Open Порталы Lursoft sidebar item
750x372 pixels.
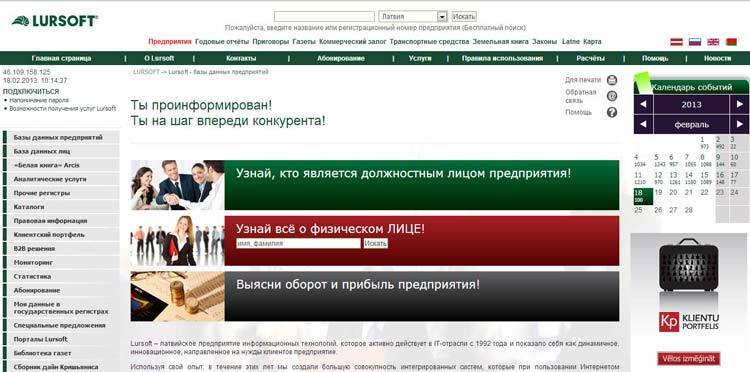pos(61,339)
